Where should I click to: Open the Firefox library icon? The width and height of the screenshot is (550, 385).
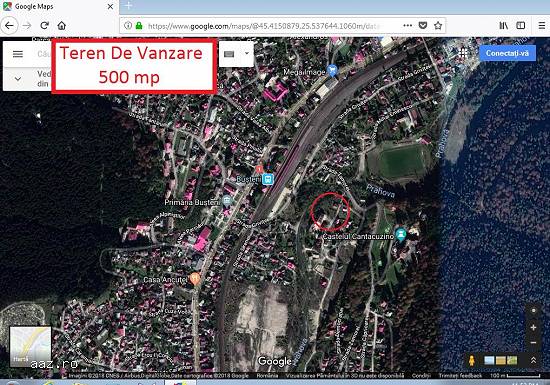(504, 26)
